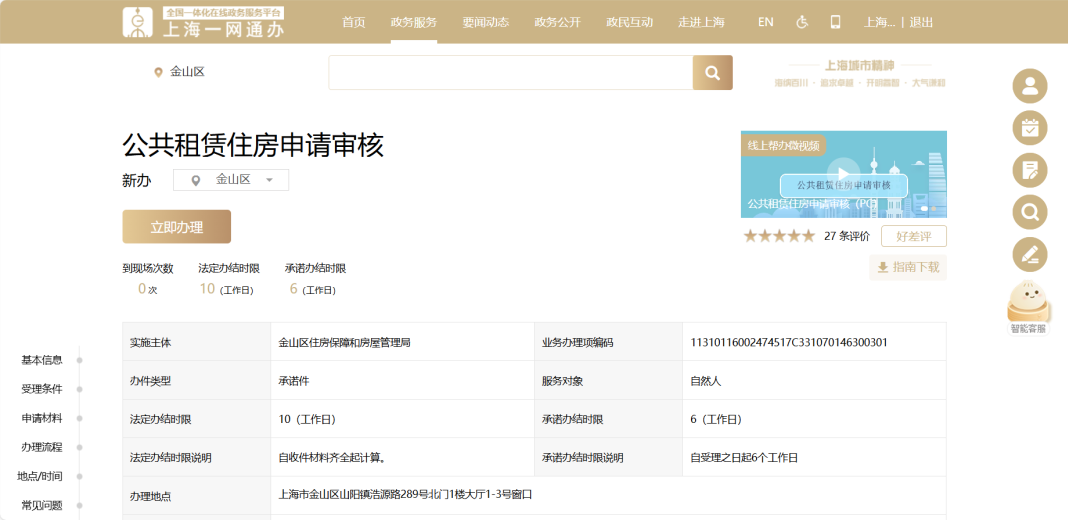This screenshot has height=520, width=1068.
Task: Click the 指南下载 download button
Action: pyautogui.click(x=907, y=268)
